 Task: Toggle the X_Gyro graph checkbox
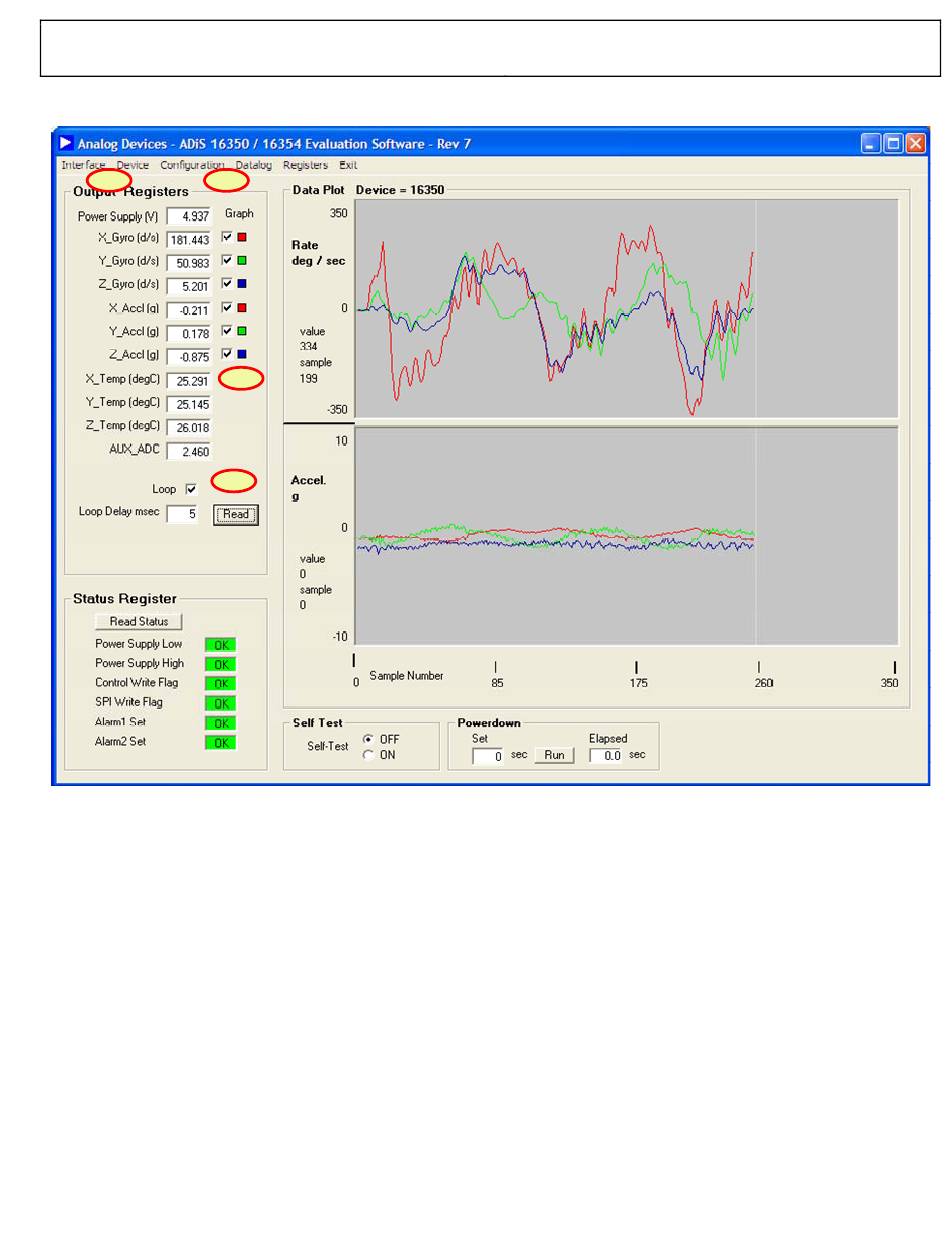(227, 238)
